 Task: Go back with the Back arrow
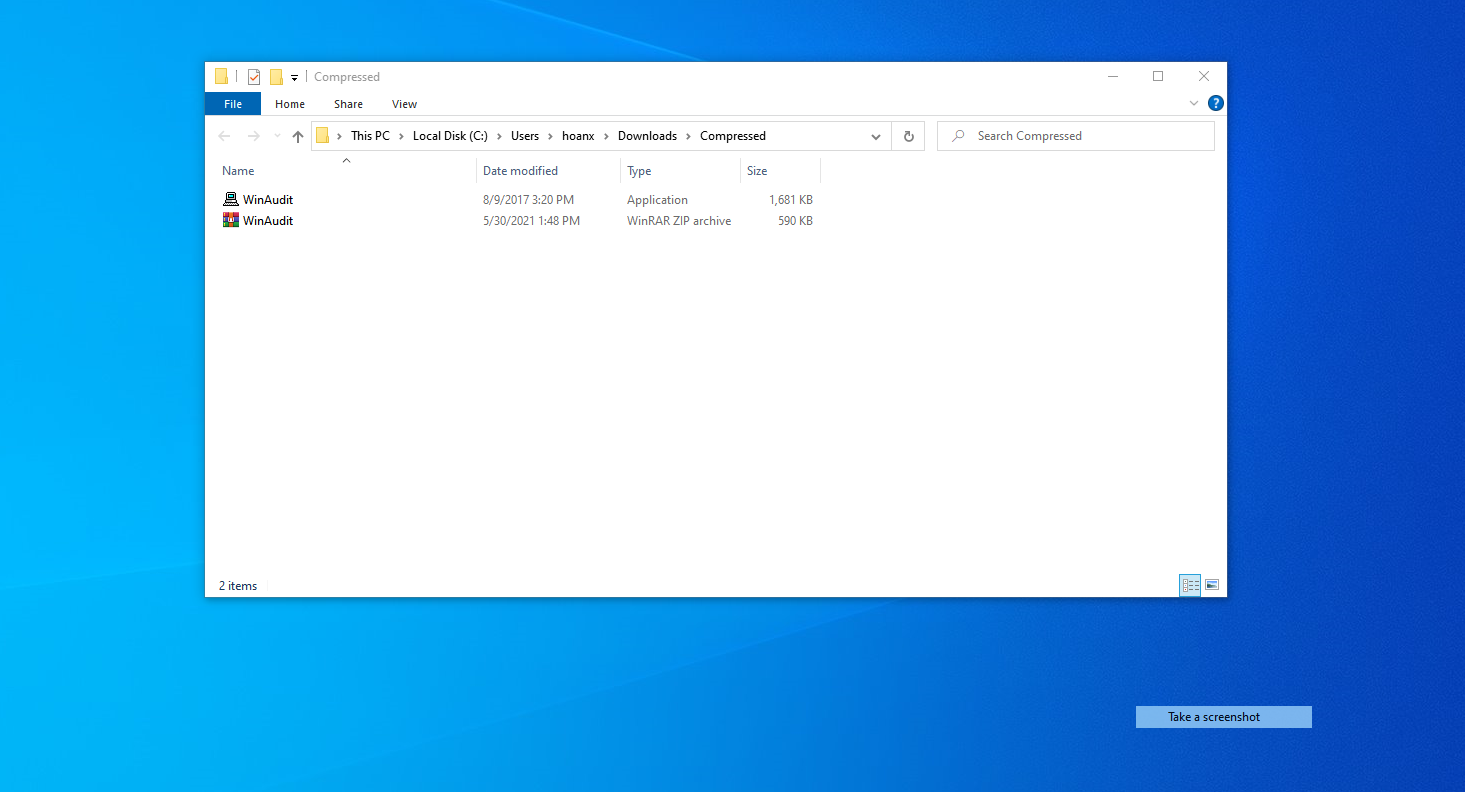[x=224, y=136]
